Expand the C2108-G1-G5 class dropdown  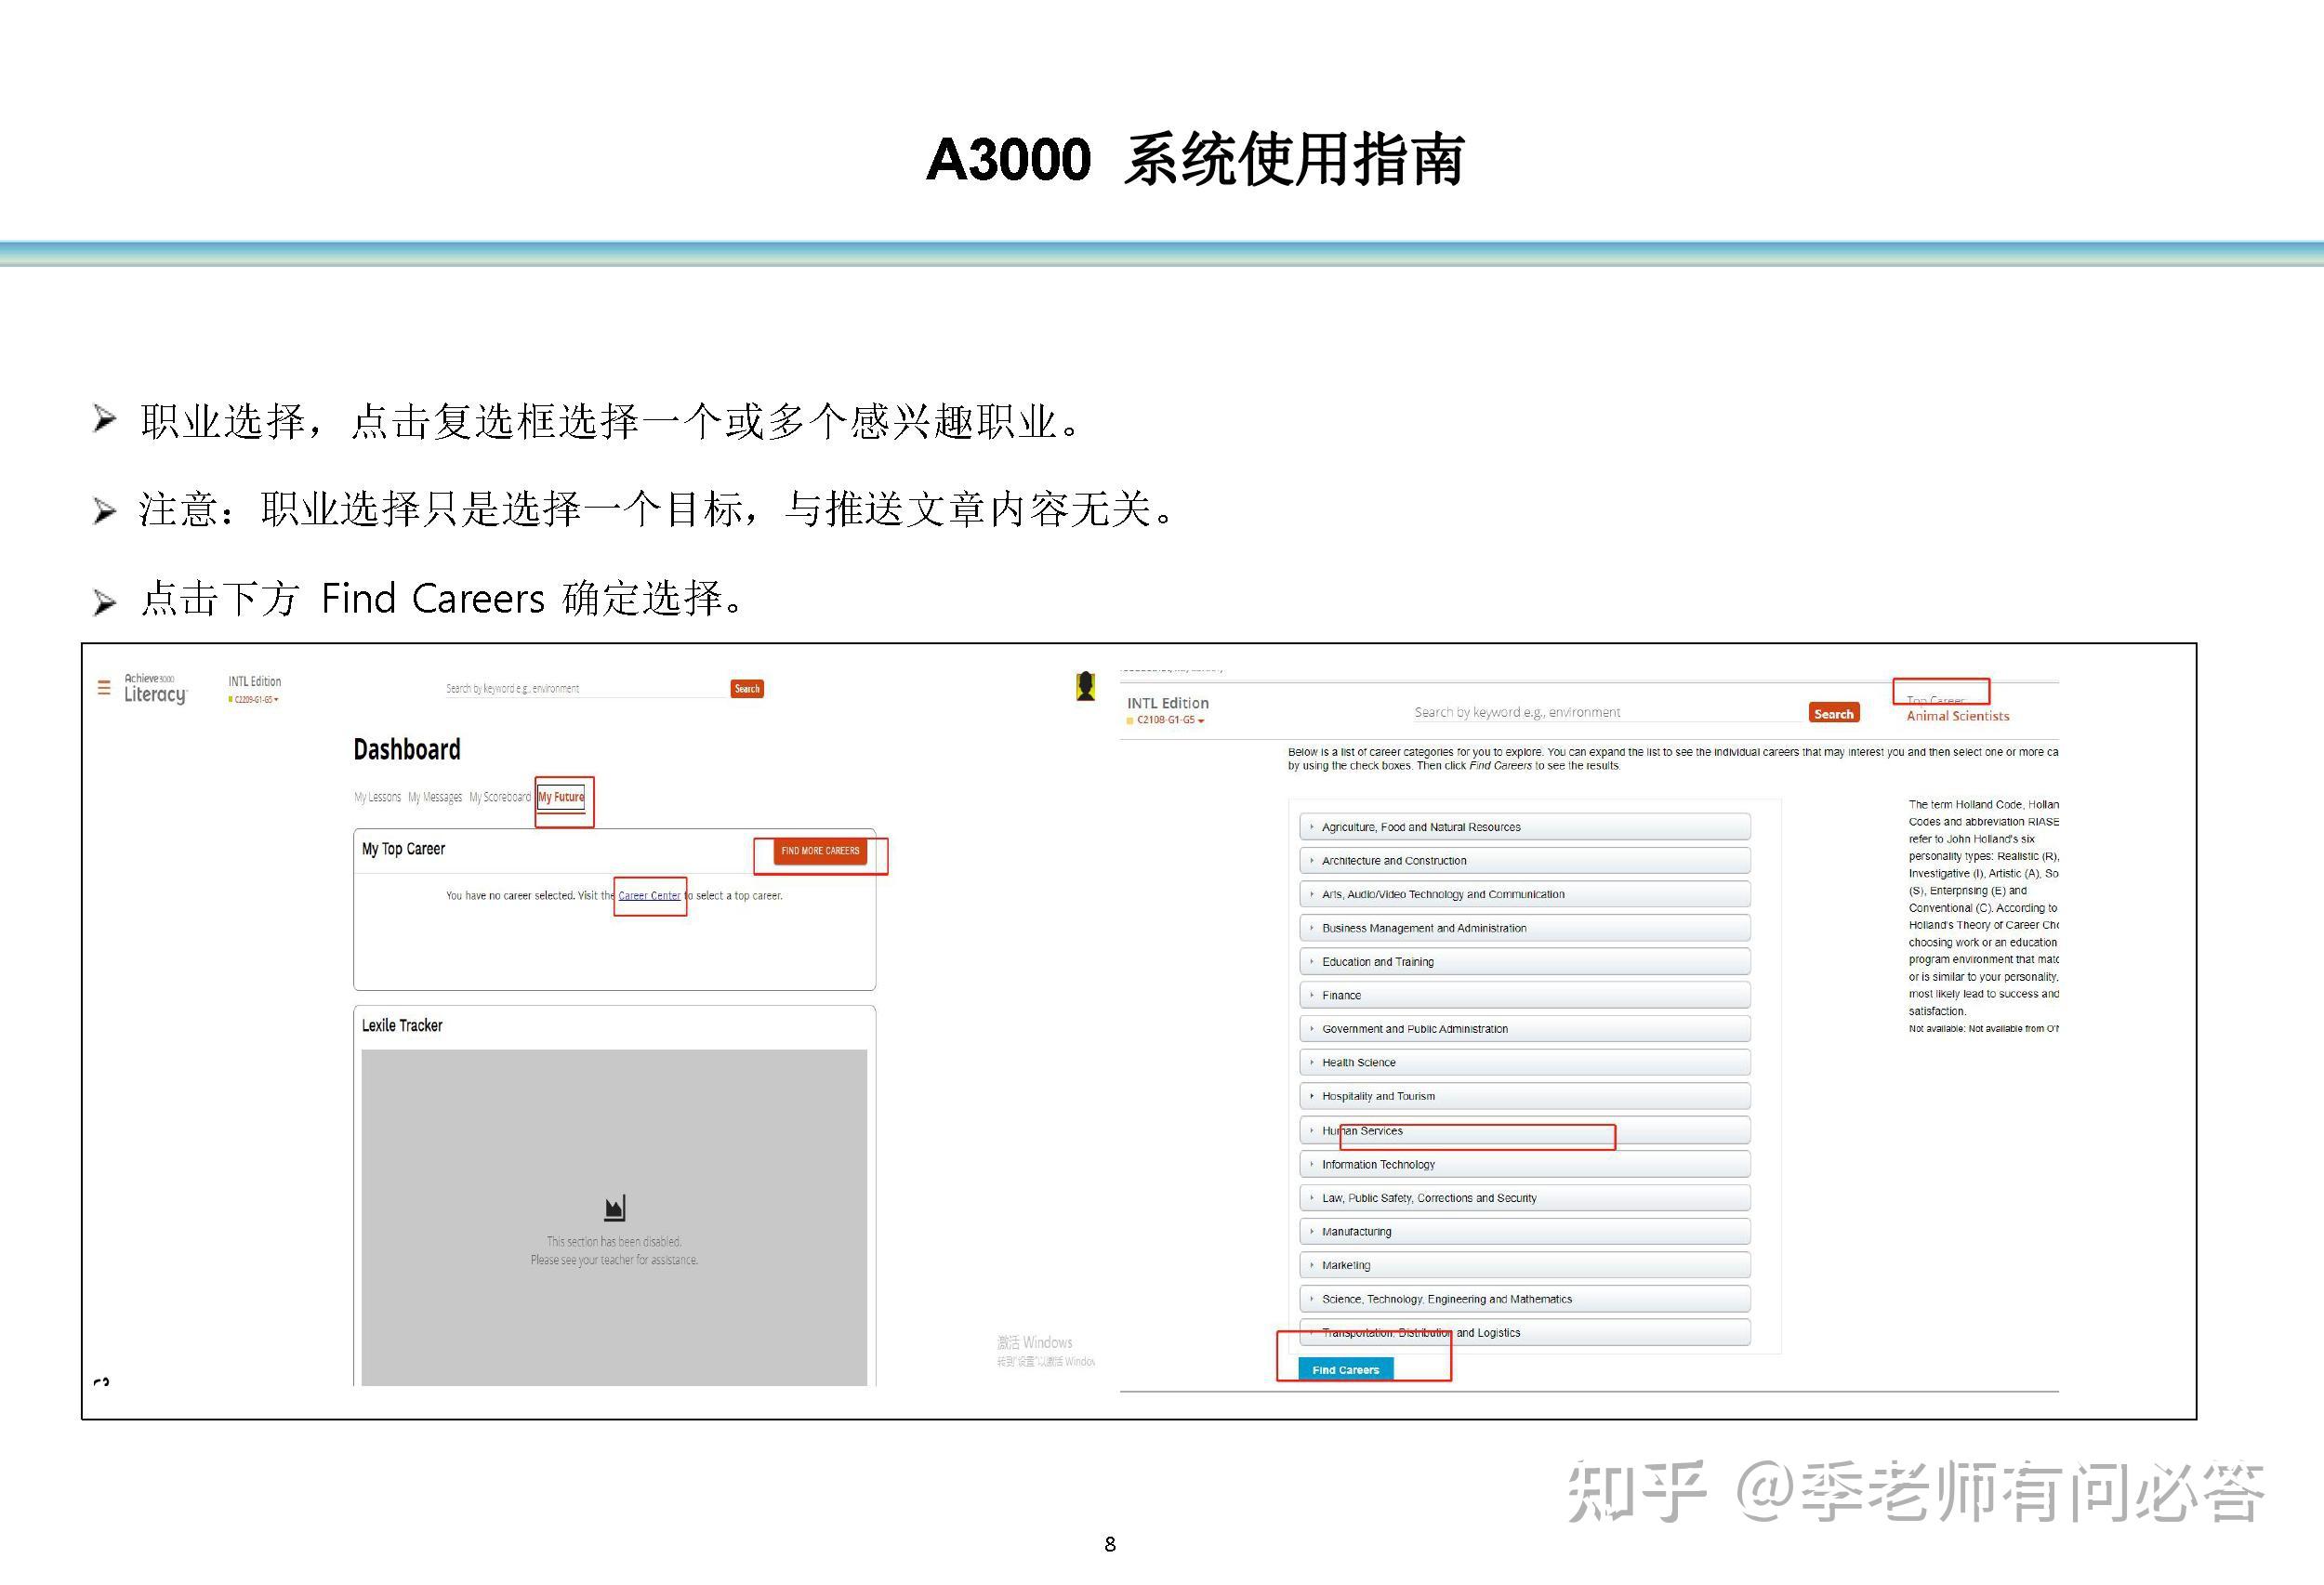1203,720
